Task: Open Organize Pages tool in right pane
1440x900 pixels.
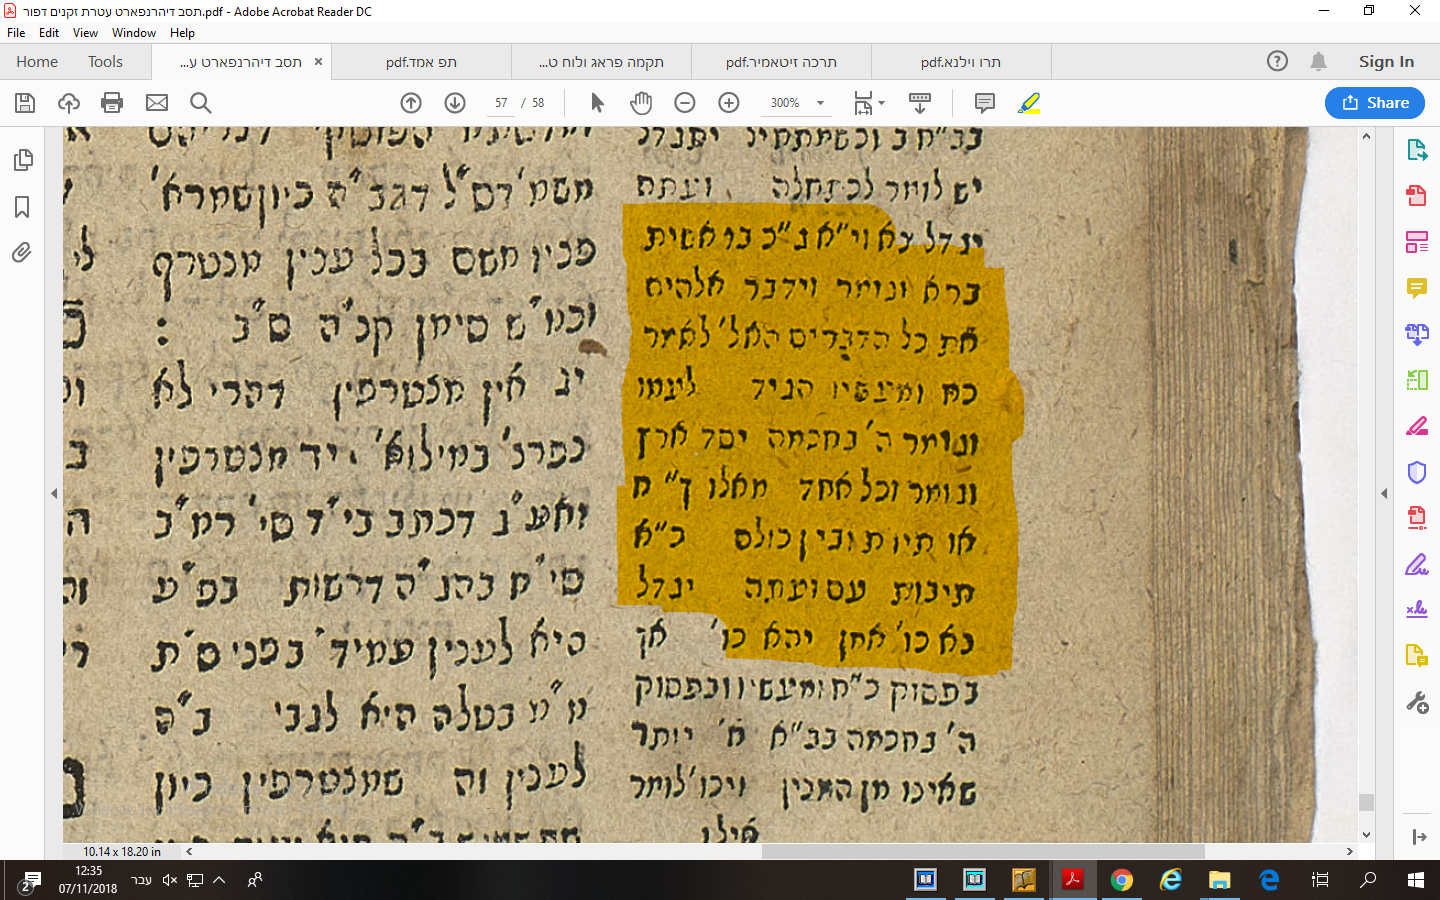Action: tap(1417, 380)
